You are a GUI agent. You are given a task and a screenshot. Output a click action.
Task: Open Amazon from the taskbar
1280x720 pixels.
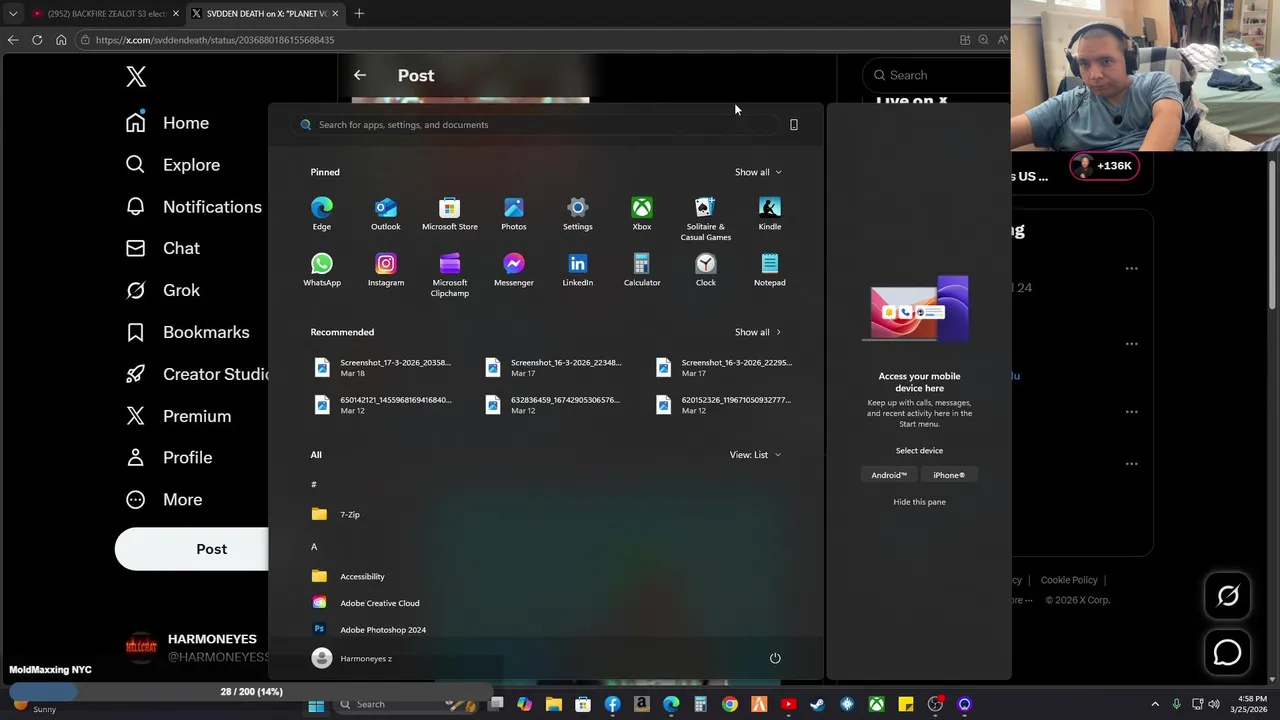(x=642, y=705)
